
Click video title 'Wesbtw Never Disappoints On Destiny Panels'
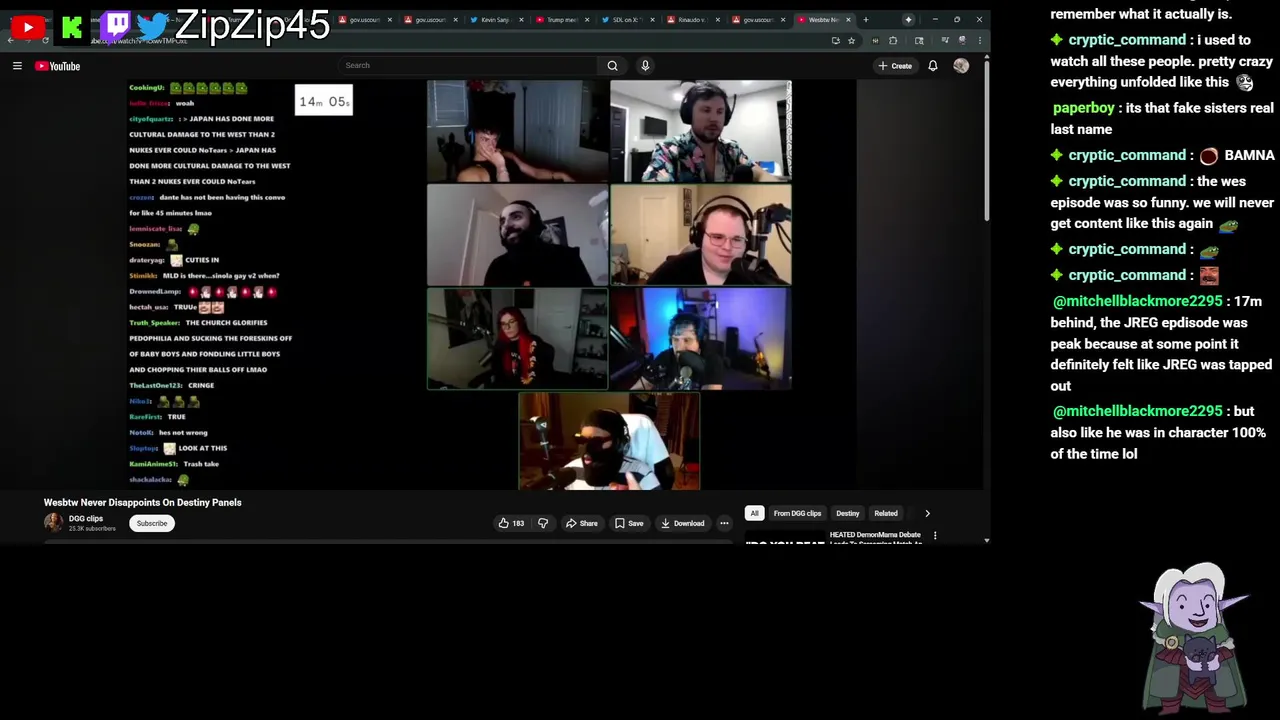click(x=143, y=502)
